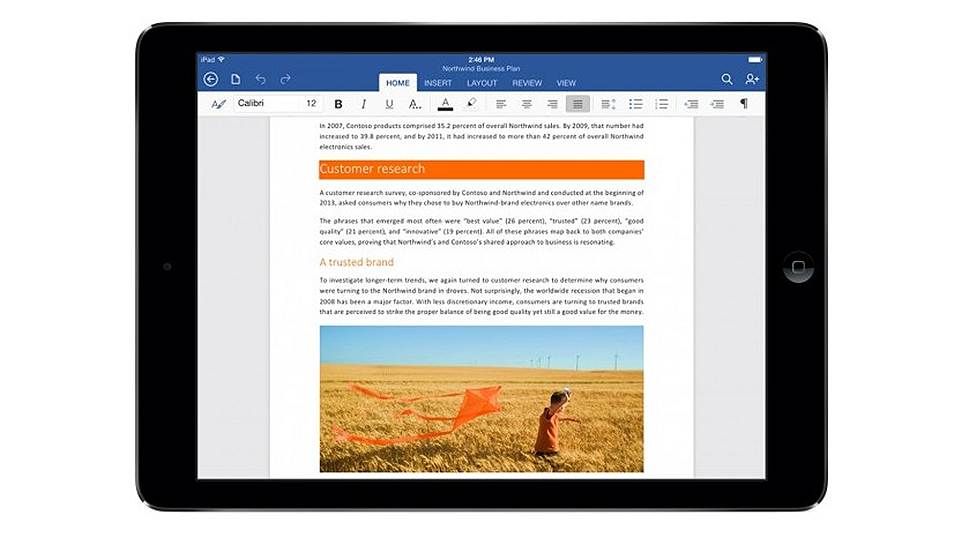The width and height of the screenshot is (968, 544).
Task: Open the text styles brush icon
Action: tap(219, 104)
